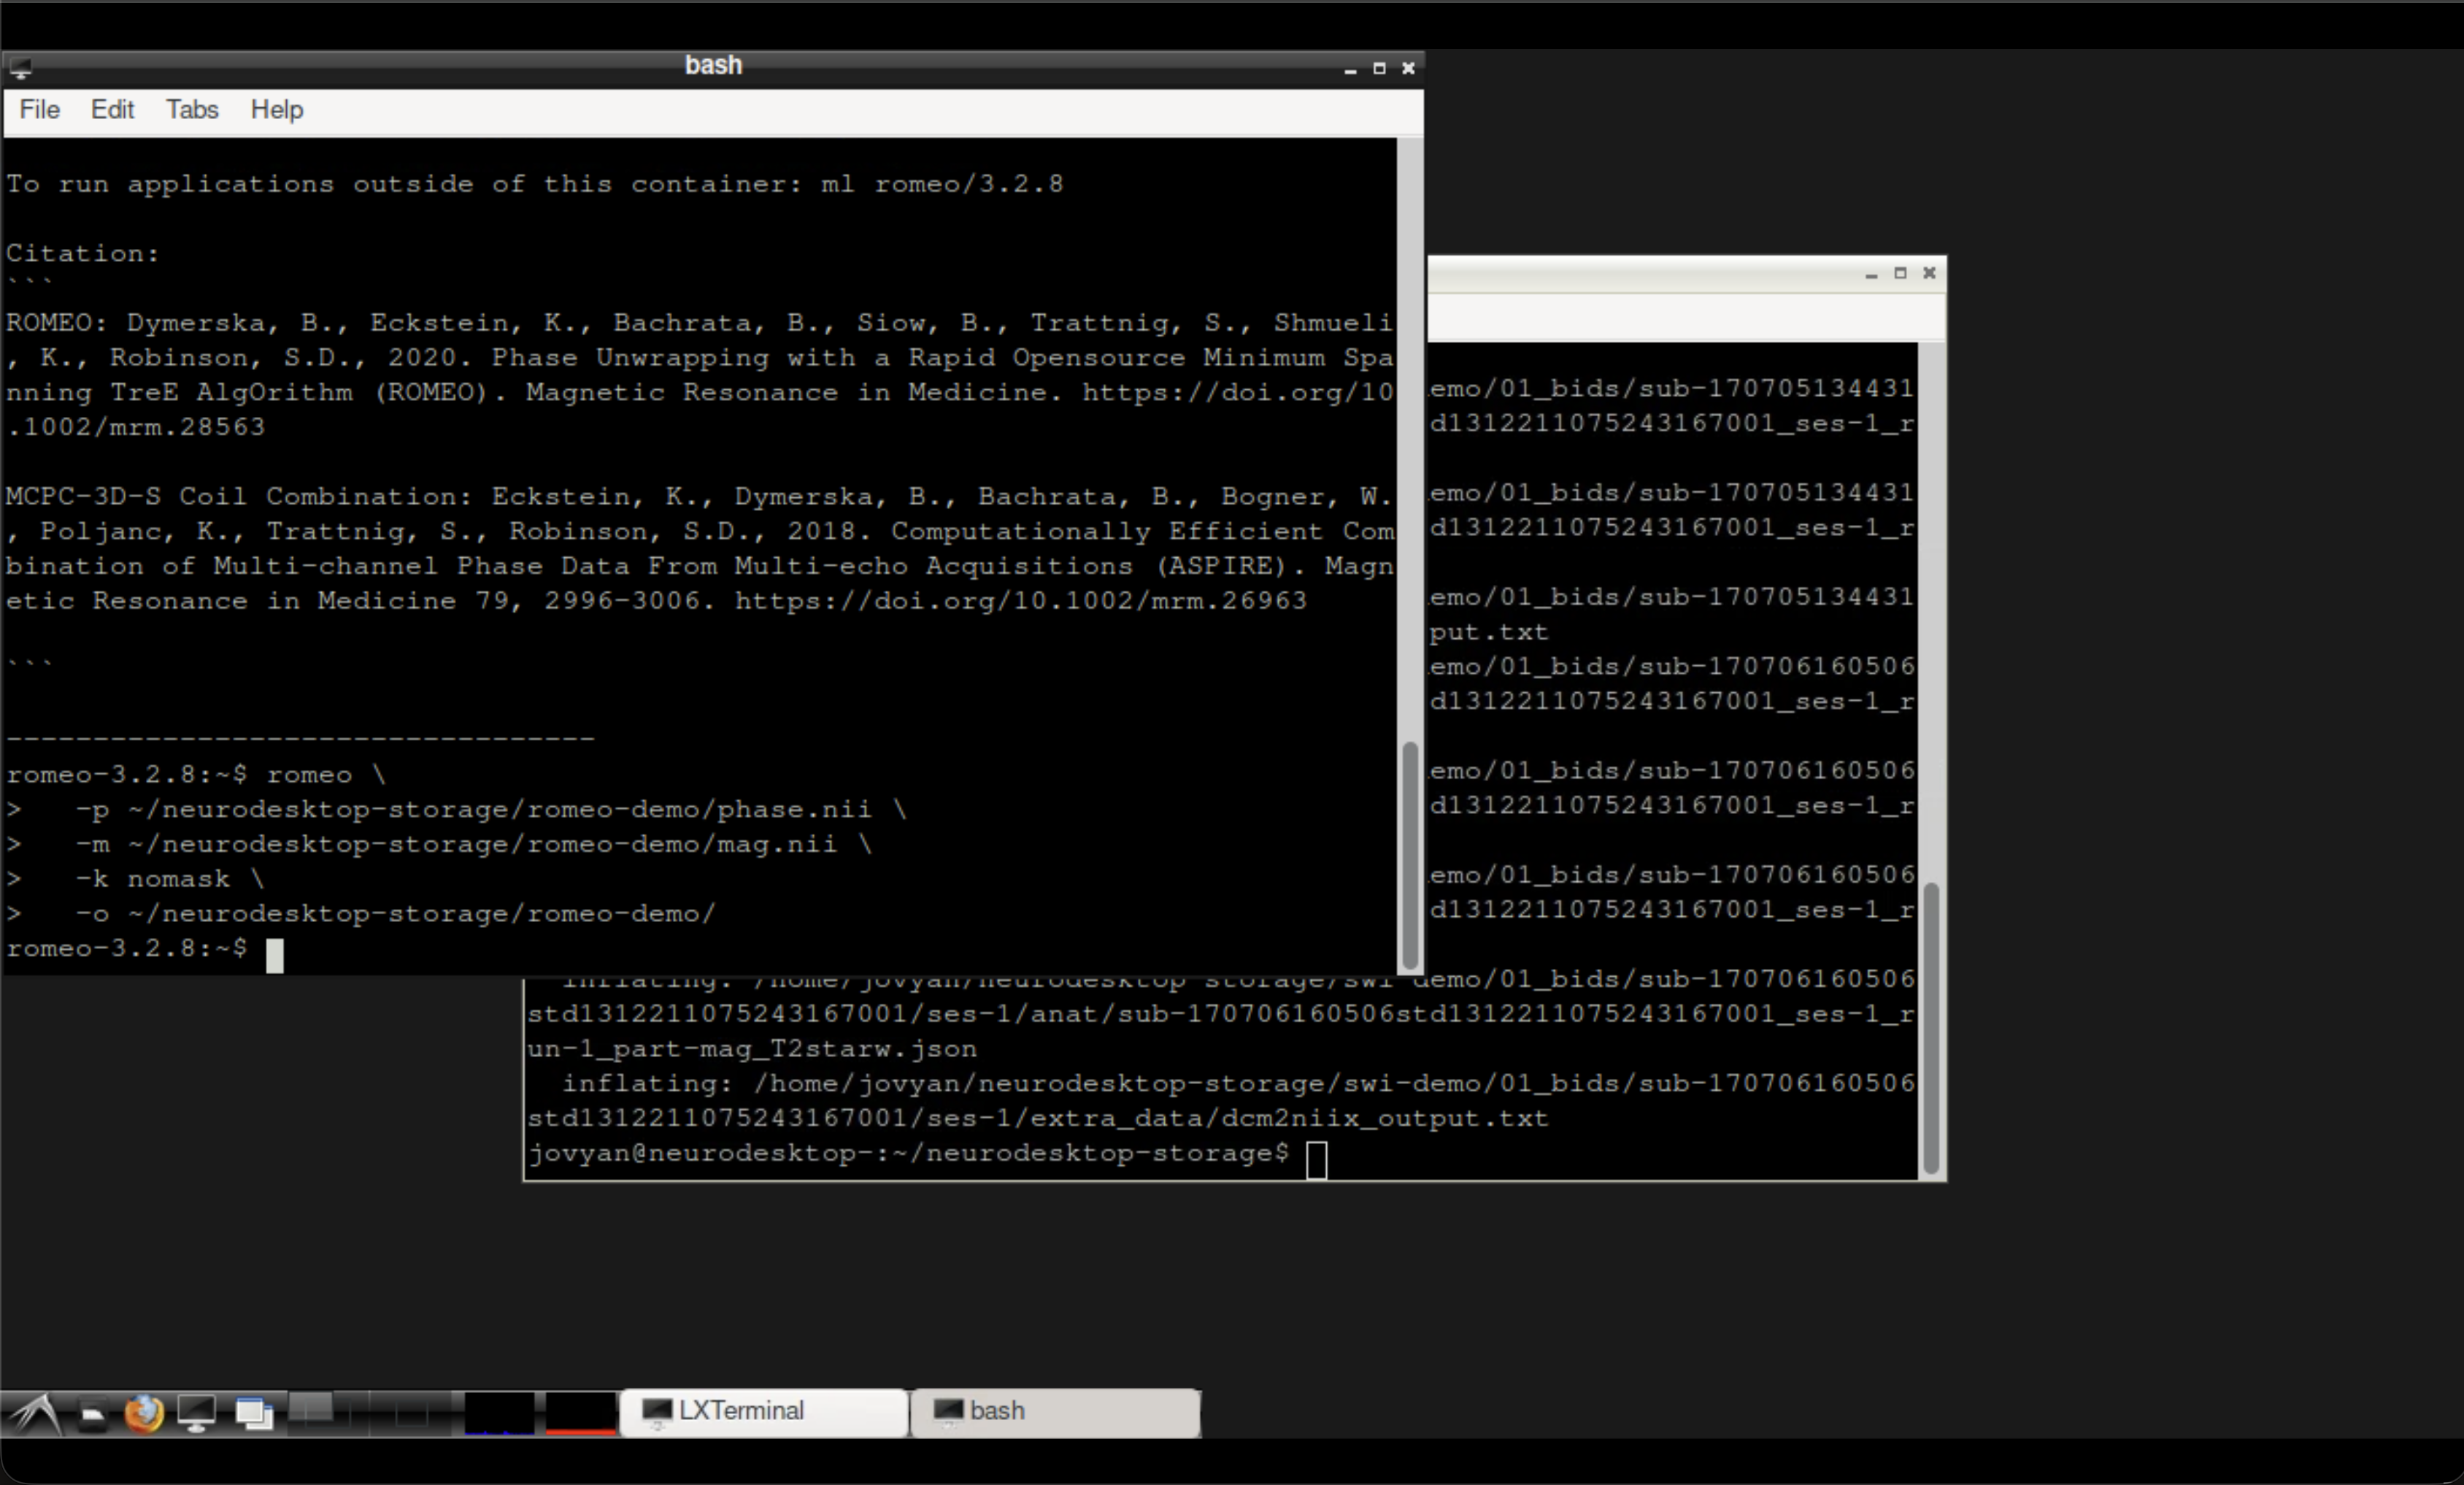The image size is (2464, 1485).
Task: Close the bash terminal window
Action: (x=1408, y=69)
